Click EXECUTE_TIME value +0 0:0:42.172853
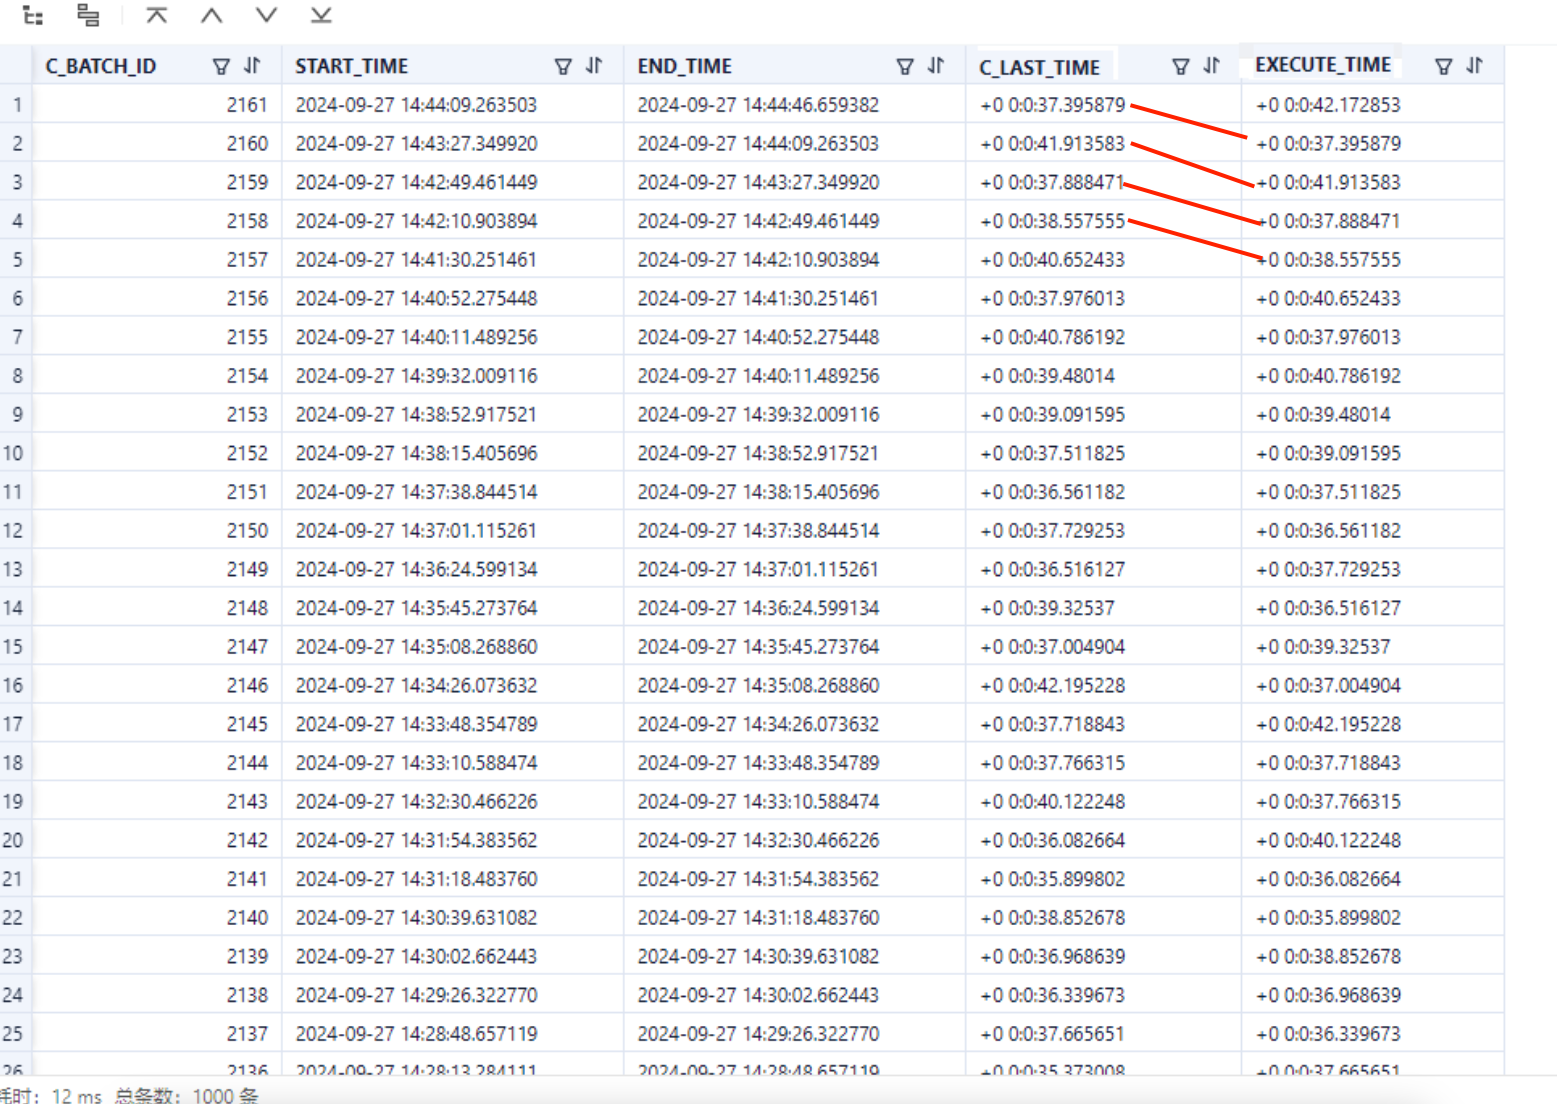 pyautogui.click(x=1328, y=104)
